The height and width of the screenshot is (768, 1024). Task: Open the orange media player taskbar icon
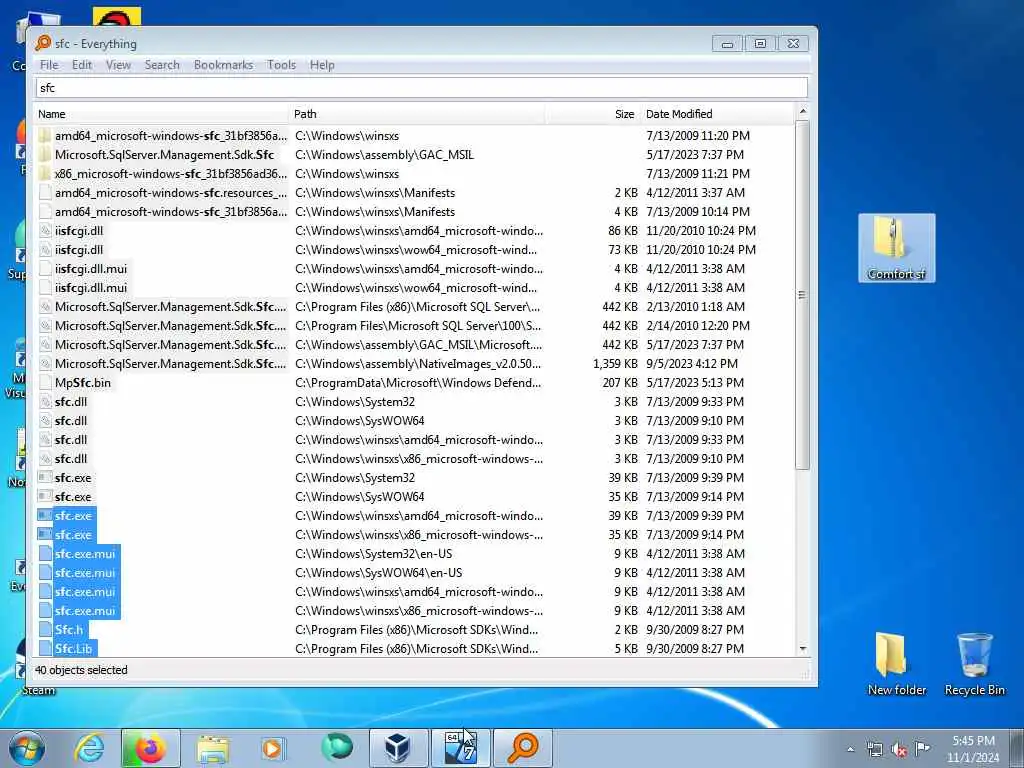click(273, 748)
